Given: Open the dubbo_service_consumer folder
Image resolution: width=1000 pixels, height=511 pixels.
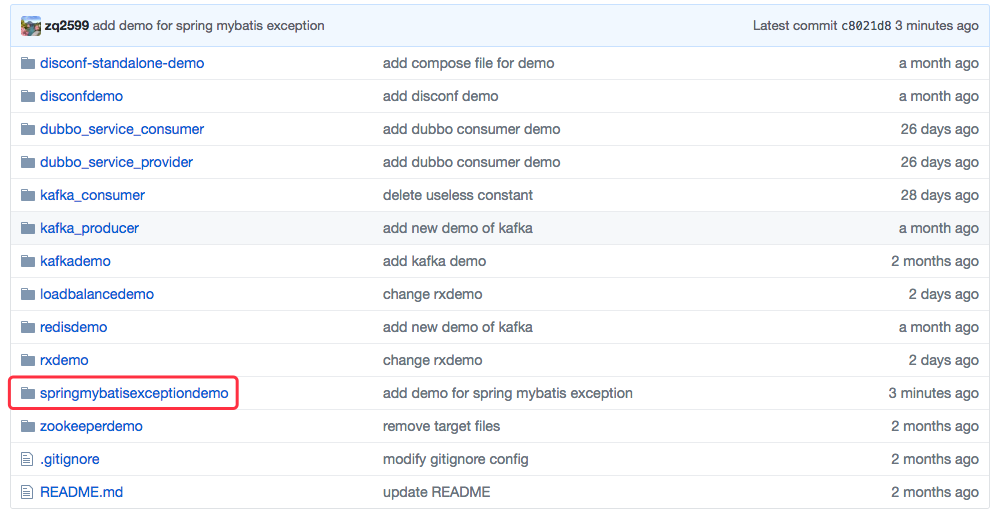Looking at the screenshot, I should 122,129.
